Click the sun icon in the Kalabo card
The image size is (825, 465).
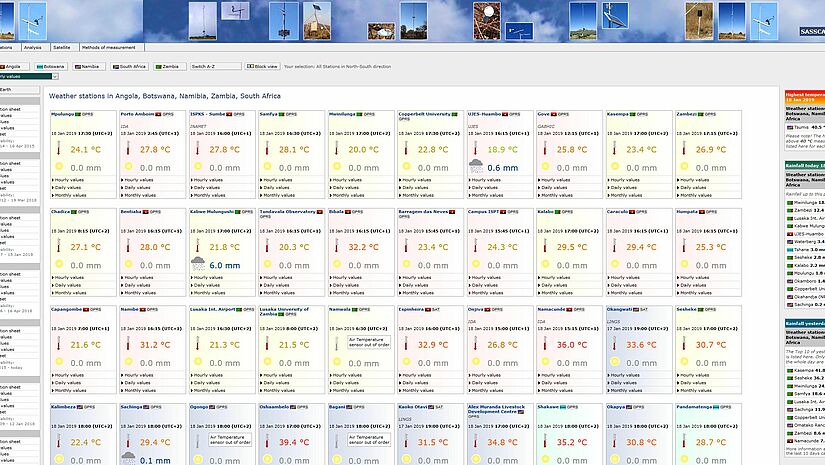click(x=545, y=264)
